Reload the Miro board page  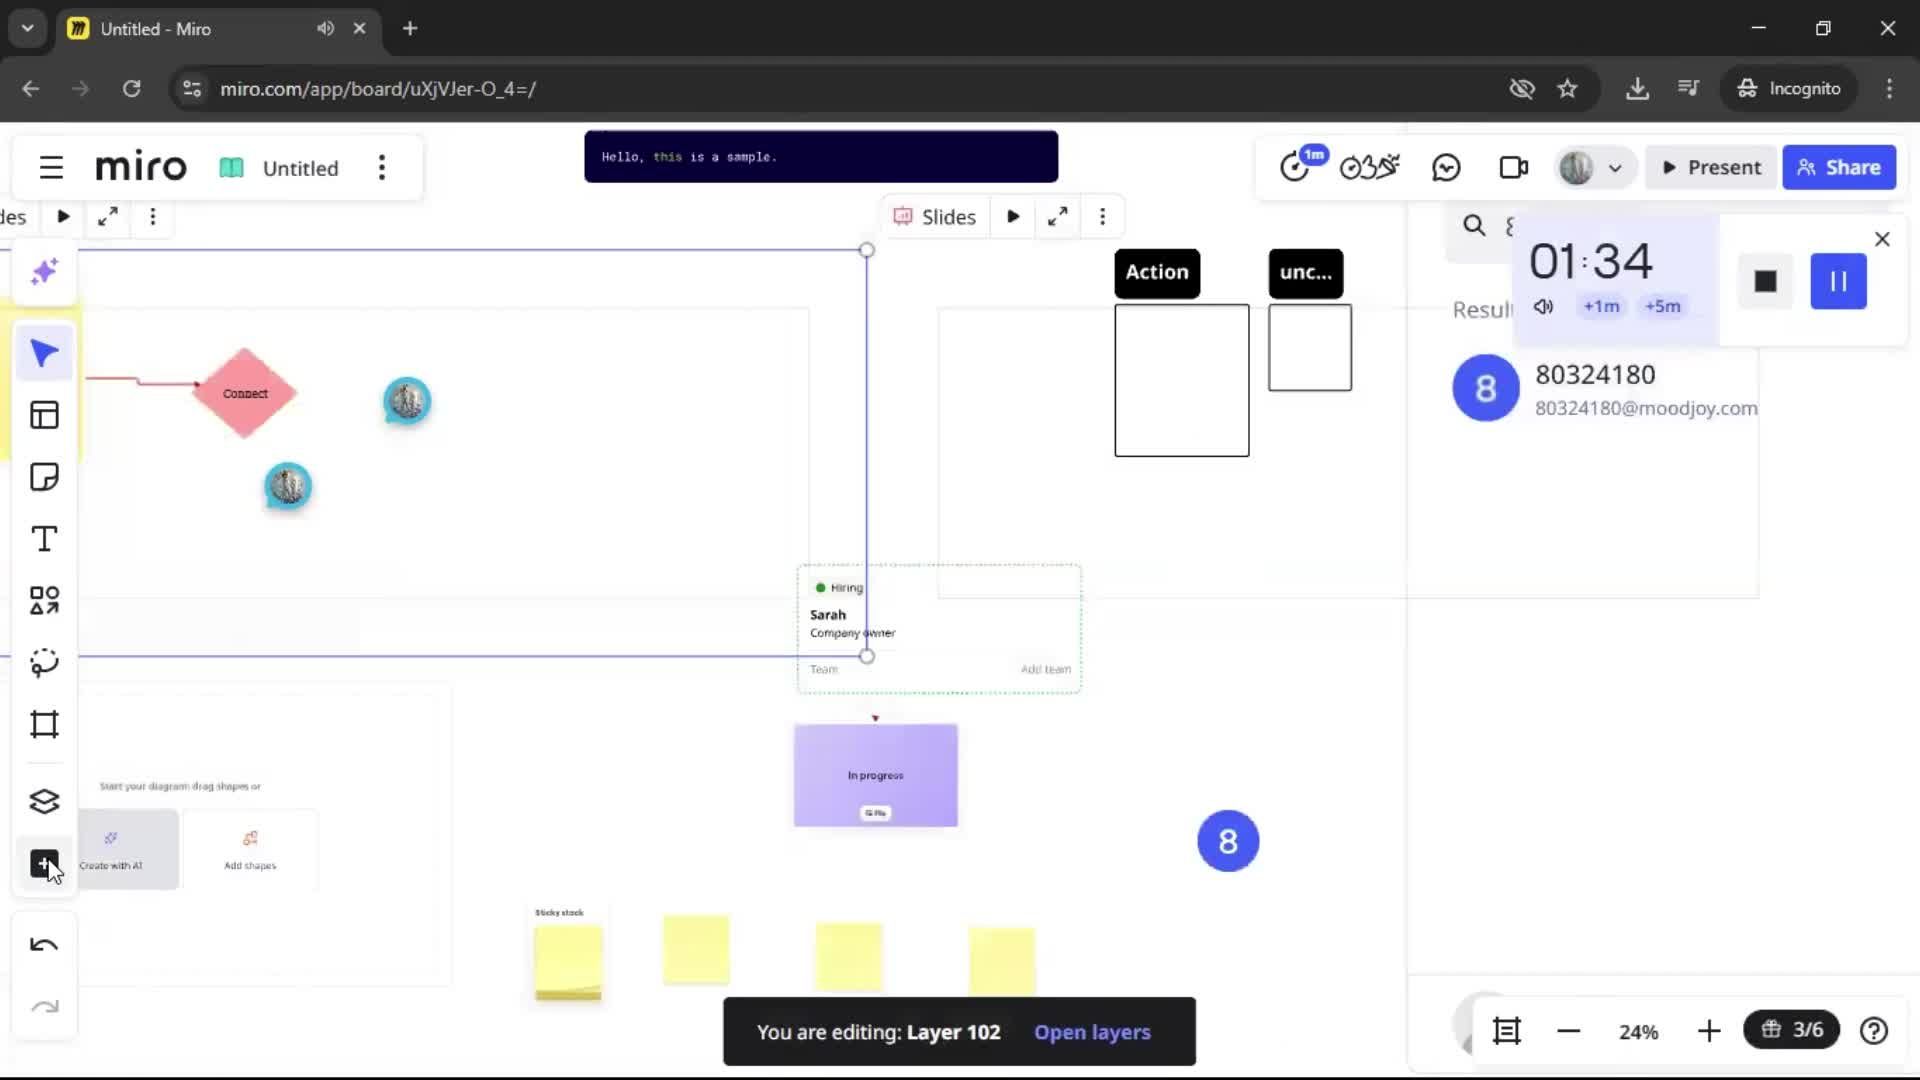pyautogui.click(x=131, y=89)
